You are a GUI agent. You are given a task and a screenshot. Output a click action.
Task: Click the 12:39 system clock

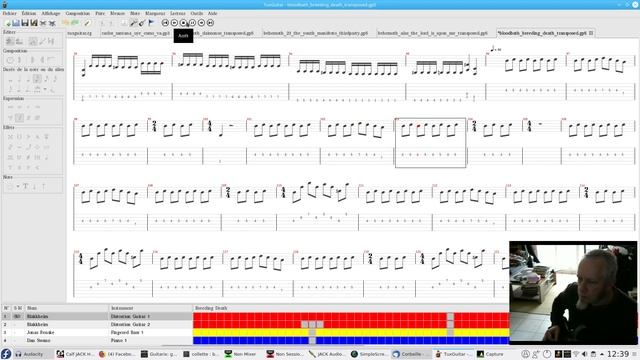[618, 354]
